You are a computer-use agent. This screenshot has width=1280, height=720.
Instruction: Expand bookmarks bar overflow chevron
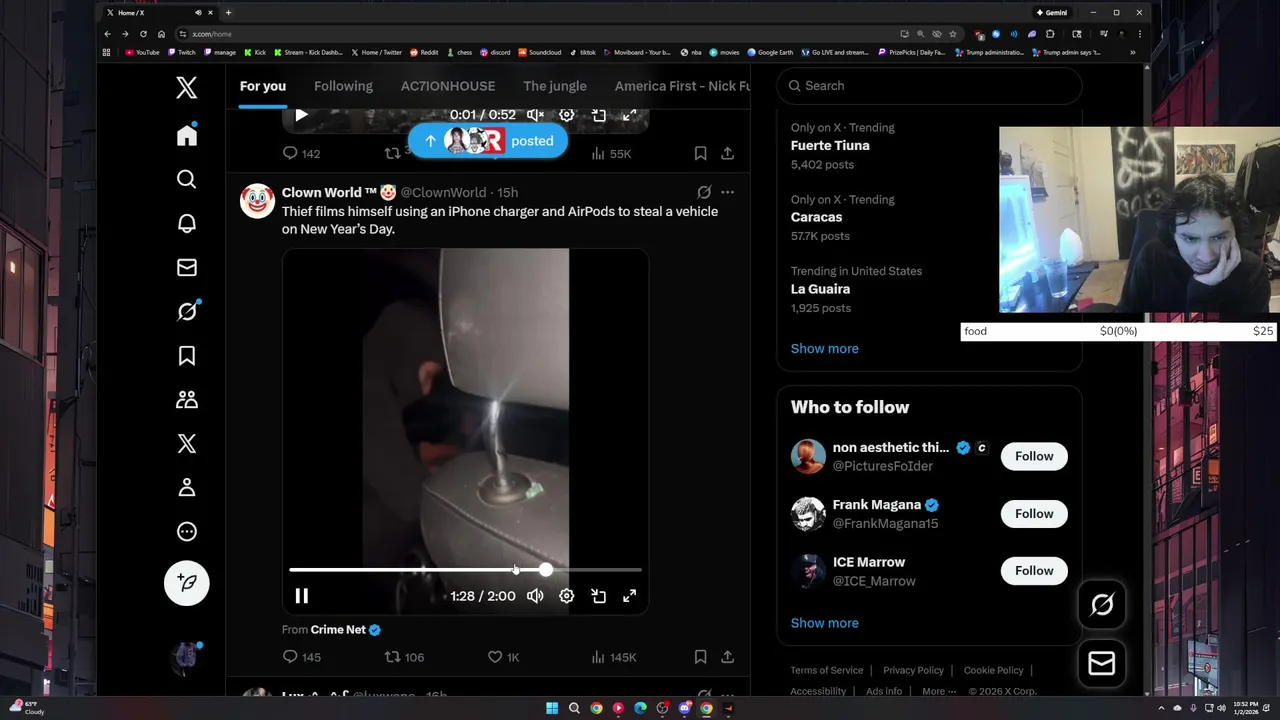[x=1132, y=52]
